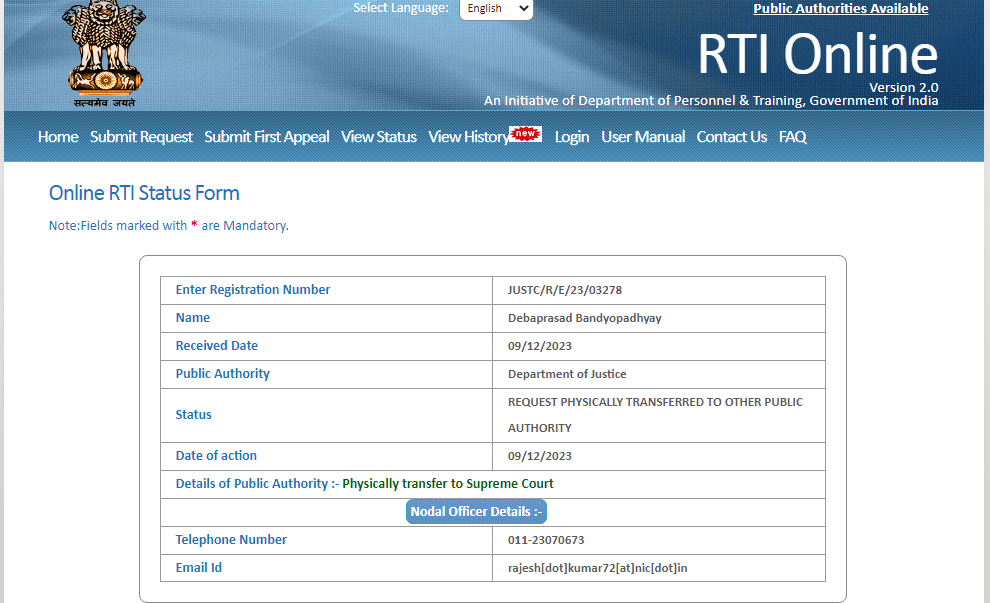Select Submit First Appeal in the navbar

[267, 137]
